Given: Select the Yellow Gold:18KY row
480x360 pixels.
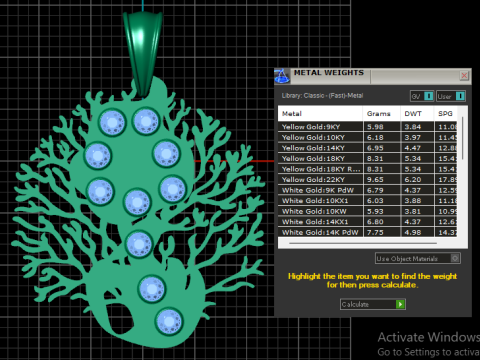Looking at the screenshot, I should [368, 159].
